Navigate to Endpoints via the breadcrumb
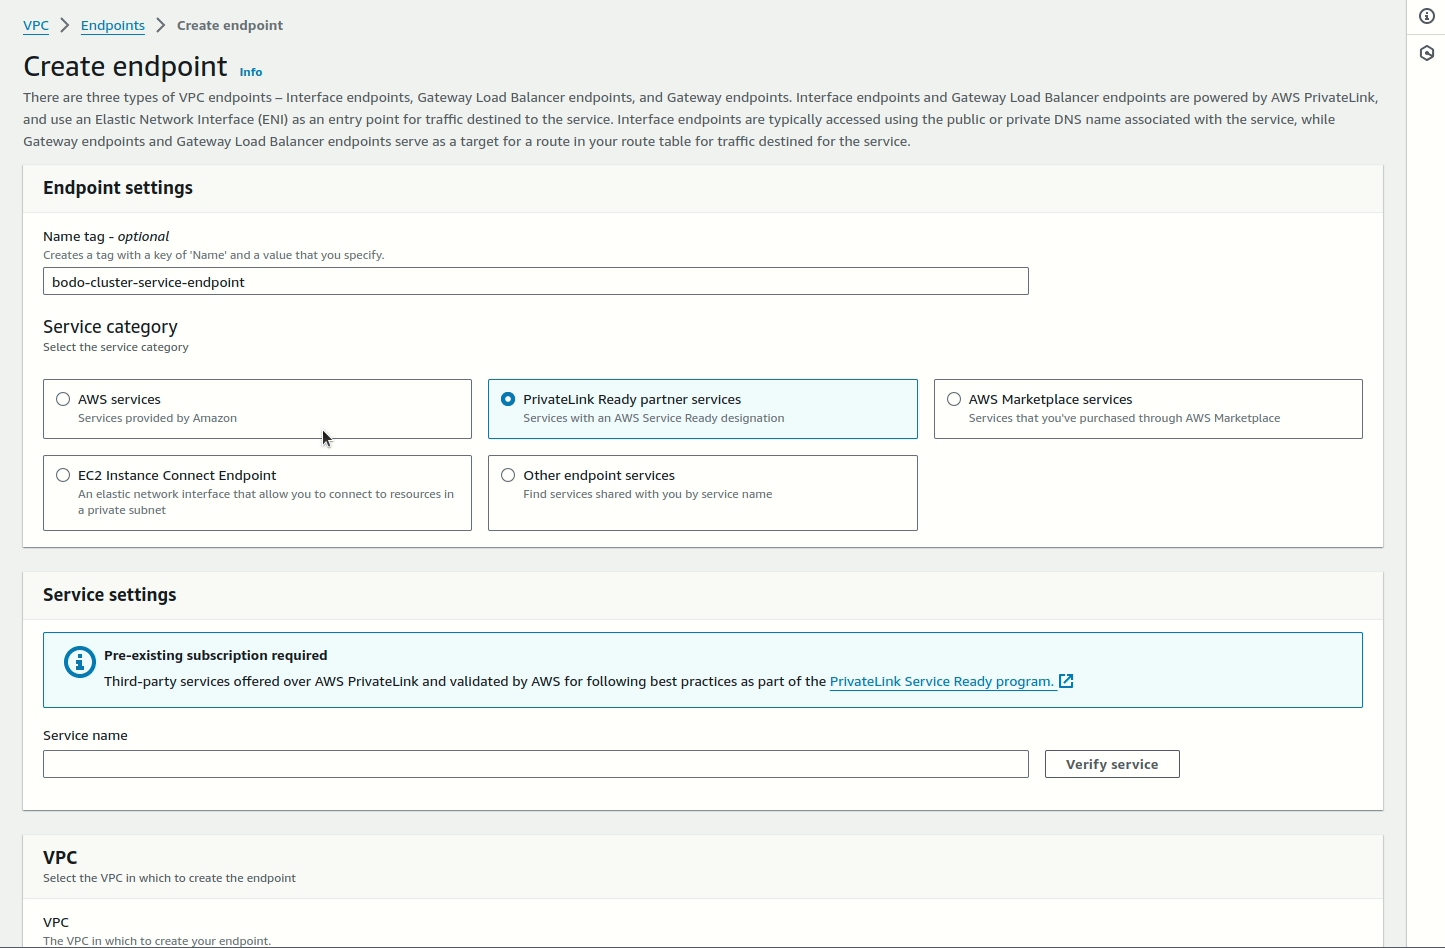Screen dimensions: 1445x948 tap(112, 25)
